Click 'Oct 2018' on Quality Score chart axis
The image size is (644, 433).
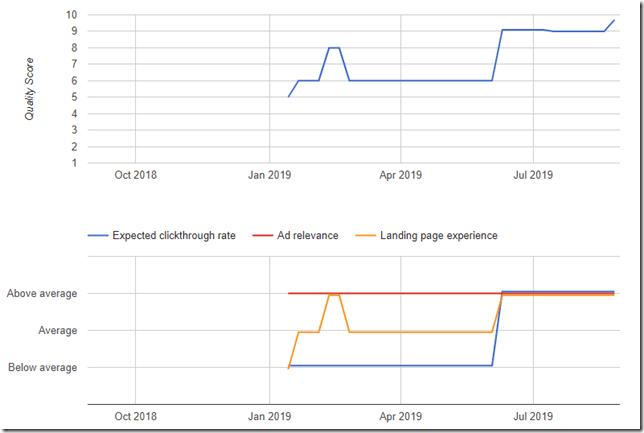coord(135,175)
